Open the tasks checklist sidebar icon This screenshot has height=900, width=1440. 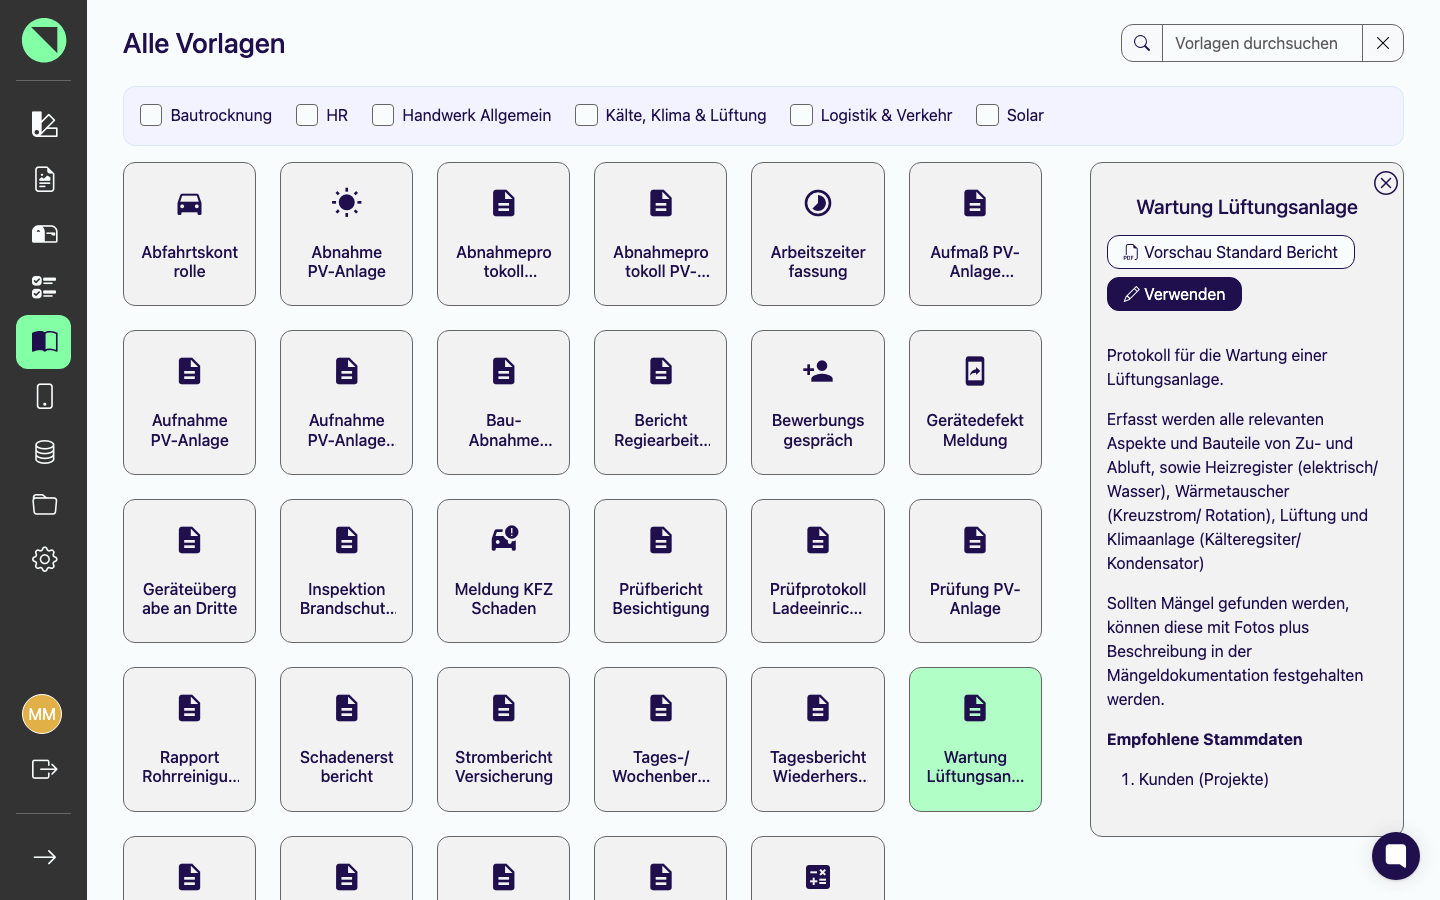click(x=44, y=288)
